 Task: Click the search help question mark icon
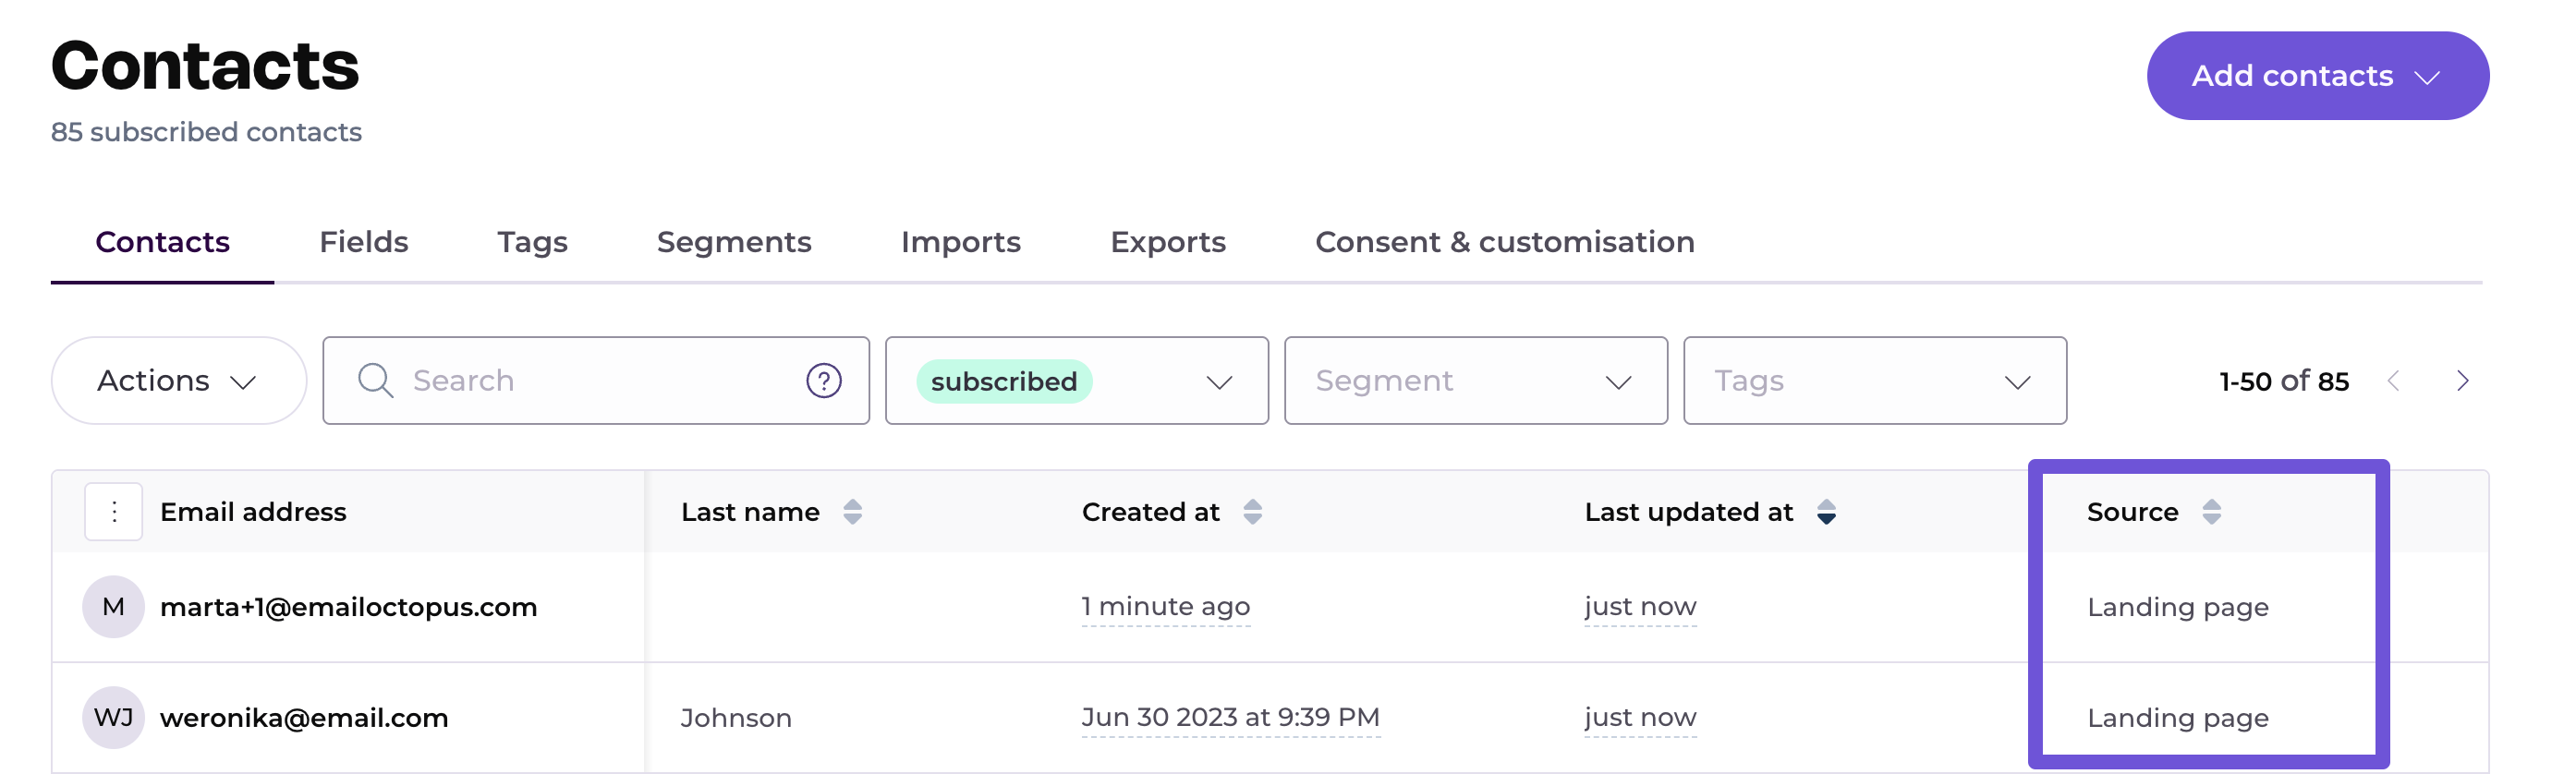[x=823, y=381]
